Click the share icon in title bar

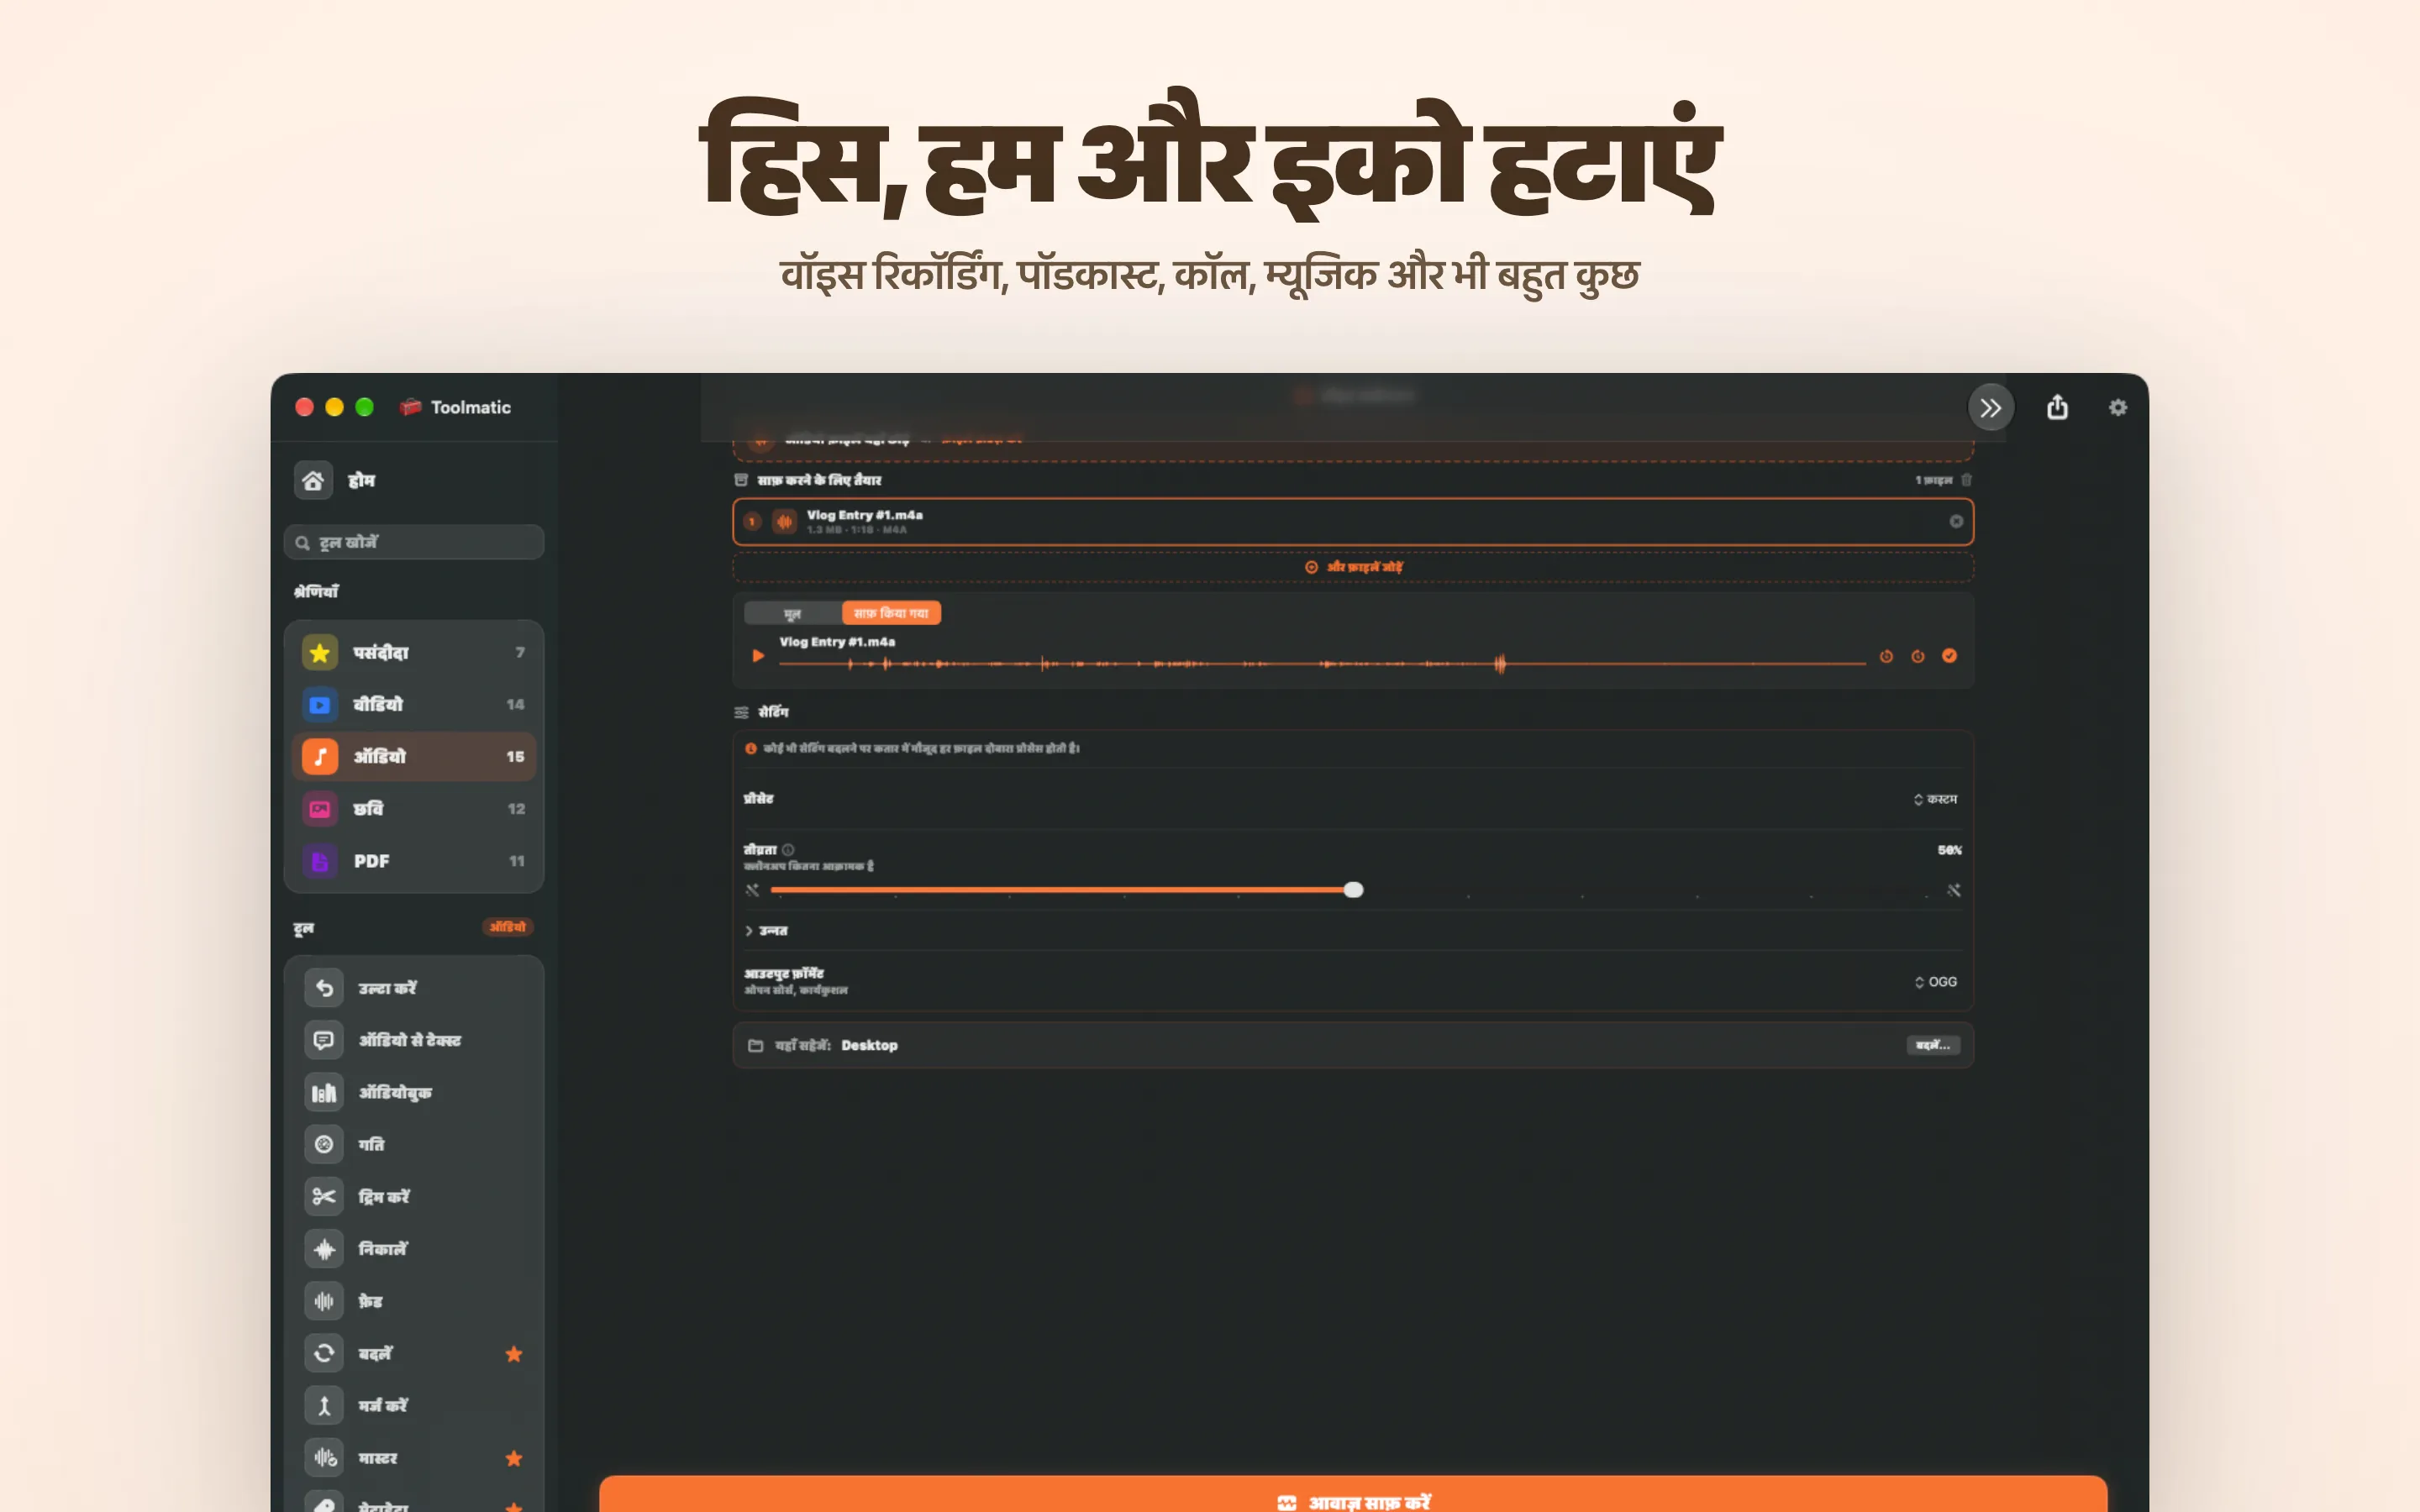coord(2057,407)
